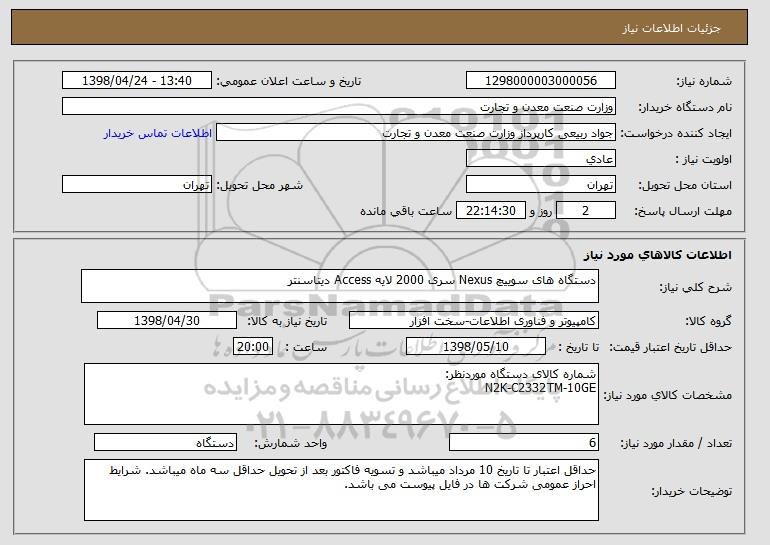
Task: Select the delivery province field تهران
Action: coord(541,185)
